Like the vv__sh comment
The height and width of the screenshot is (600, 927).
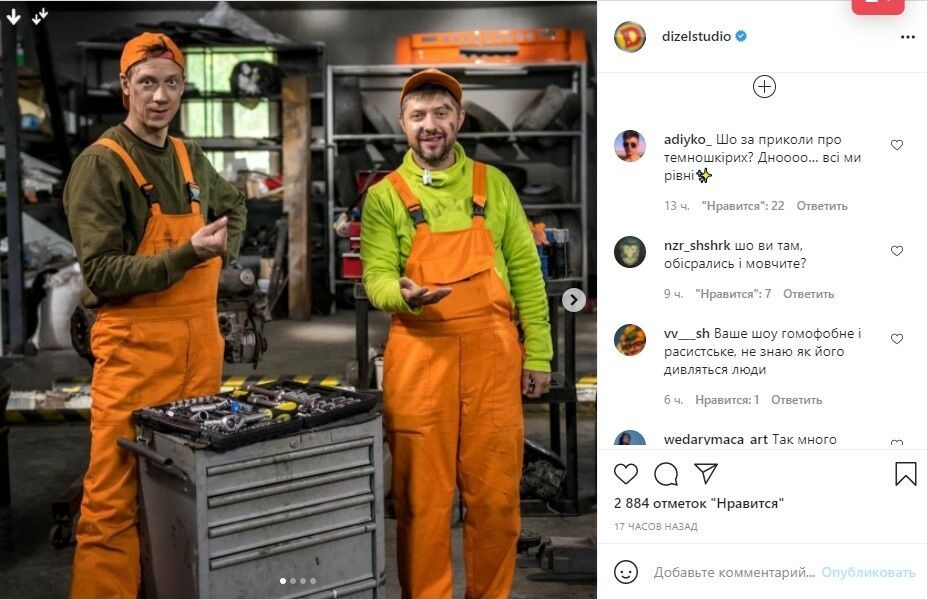(897, 339)
